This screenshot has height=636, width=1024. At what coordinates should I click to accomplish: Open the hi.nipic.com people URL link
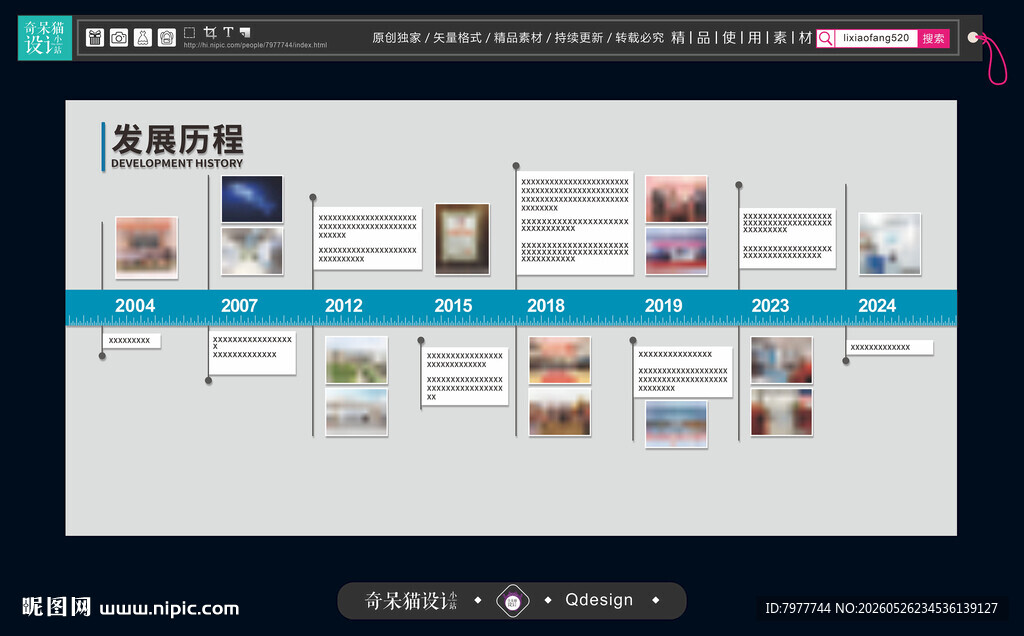255,45
